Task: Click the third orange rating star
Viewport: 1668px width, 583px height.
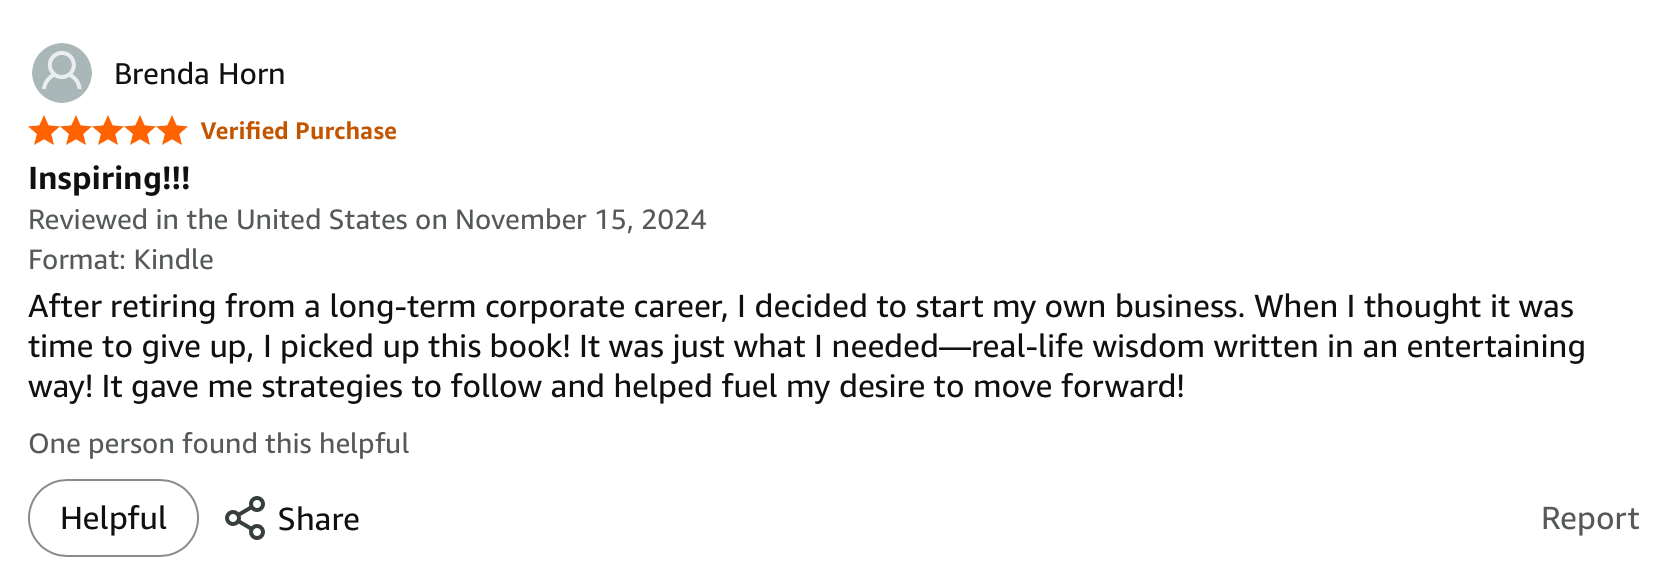Action: coord(108,131)
